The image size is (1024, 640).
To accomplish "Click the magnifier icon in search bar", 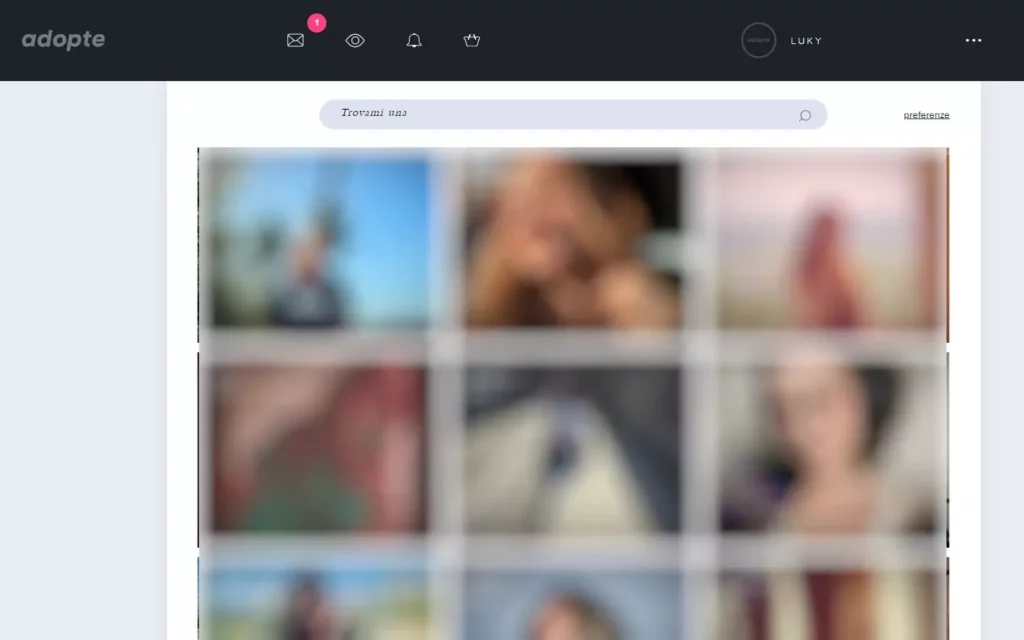I will (x=804, y=115).
